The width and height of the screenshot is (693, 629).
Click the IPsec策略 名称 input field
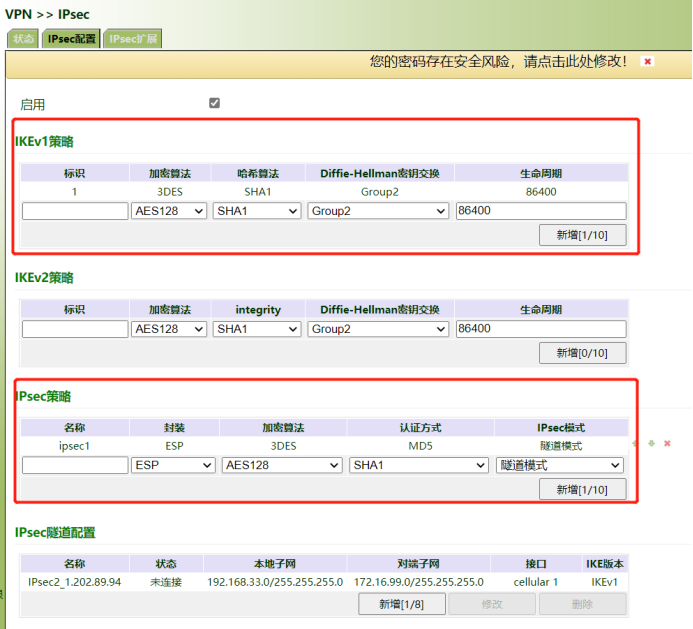tap(75, 465)
